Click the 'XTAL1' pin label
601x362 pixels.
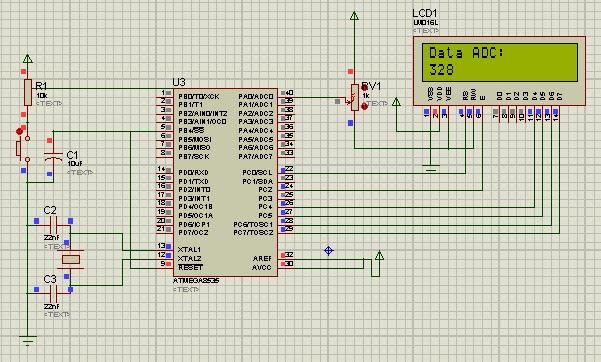(x=189, y=250)
